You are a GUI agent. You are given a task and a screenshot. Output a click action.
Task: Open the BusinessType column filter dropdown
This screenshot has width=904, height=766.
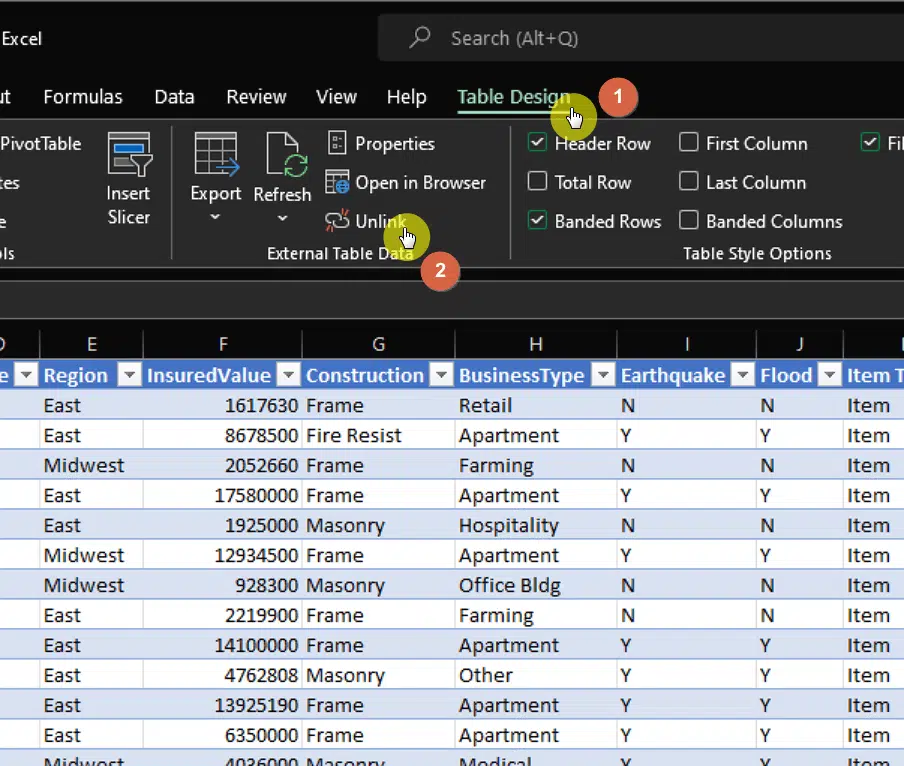point(604,376)
